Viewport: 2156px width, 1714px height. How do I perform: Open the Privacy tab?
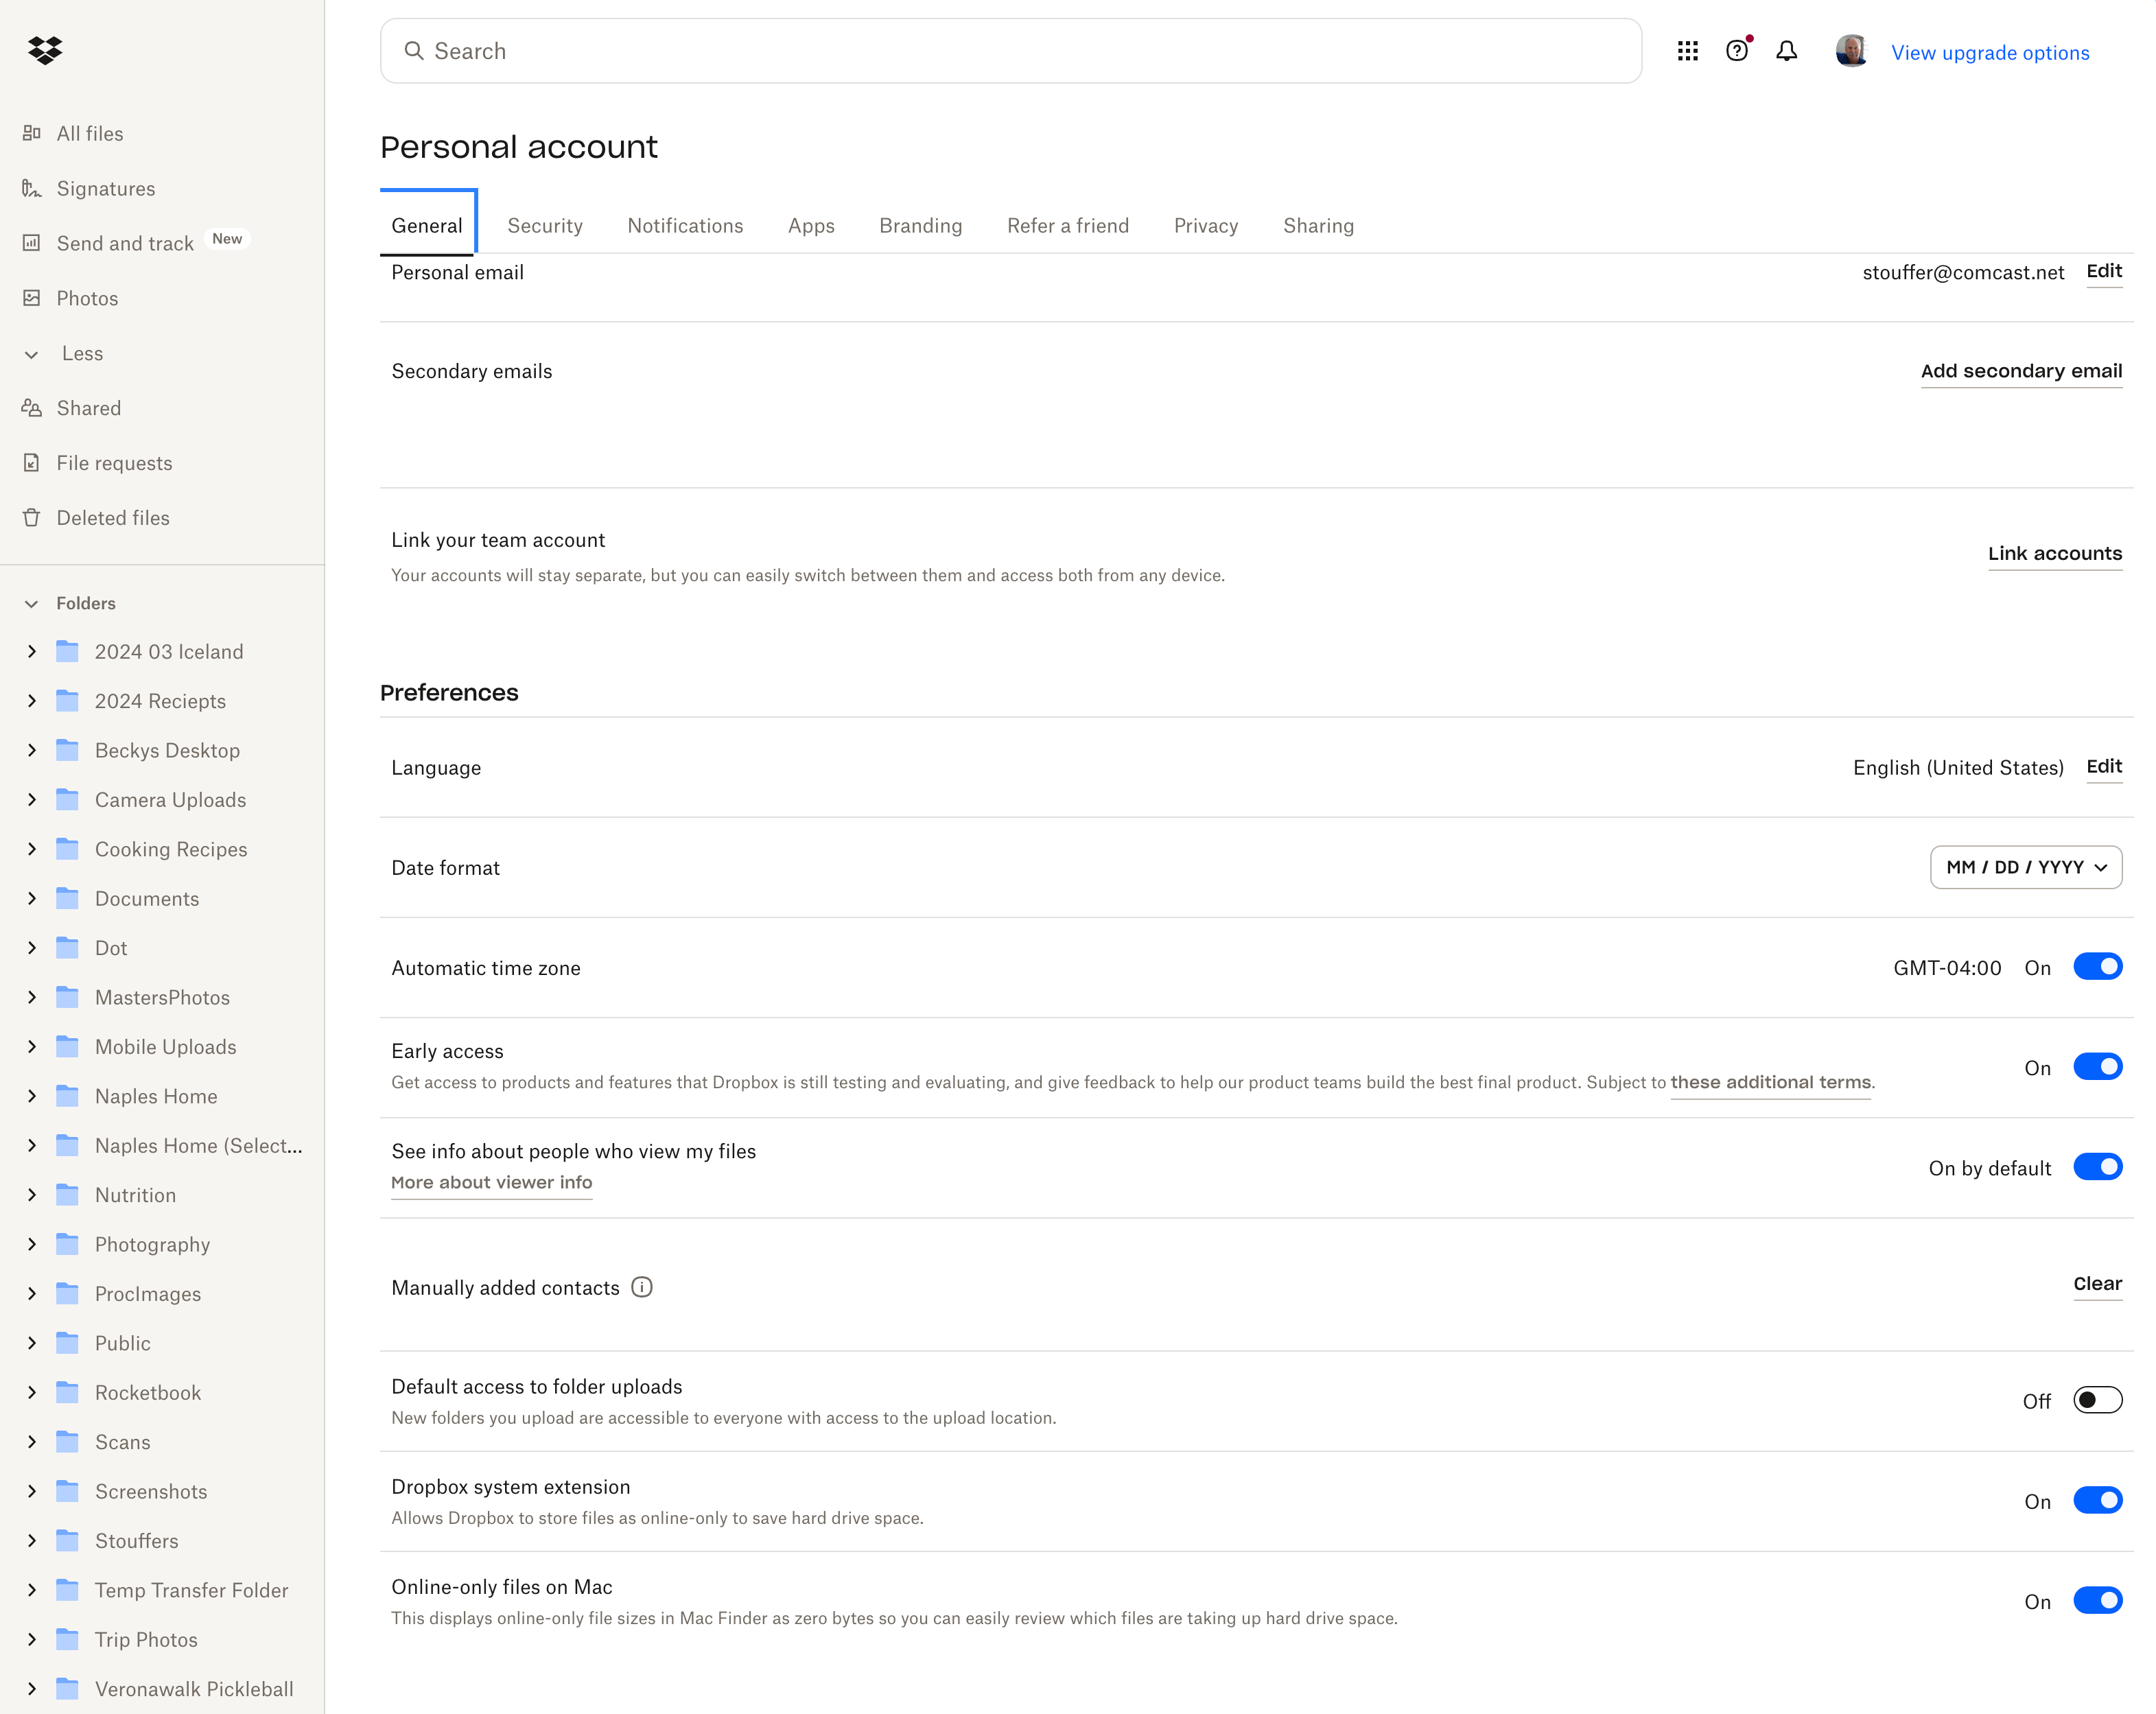coord(1205,226)
